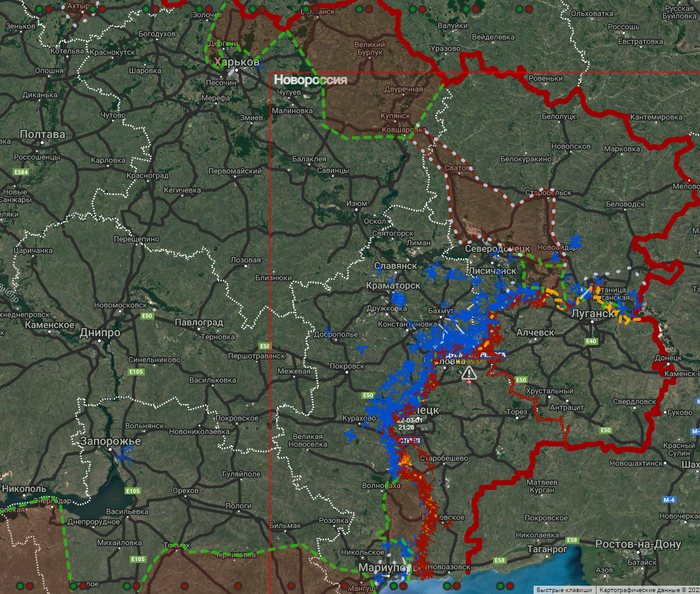Click the Луганск city label
The image size is (700, 594).
(593, 314)
